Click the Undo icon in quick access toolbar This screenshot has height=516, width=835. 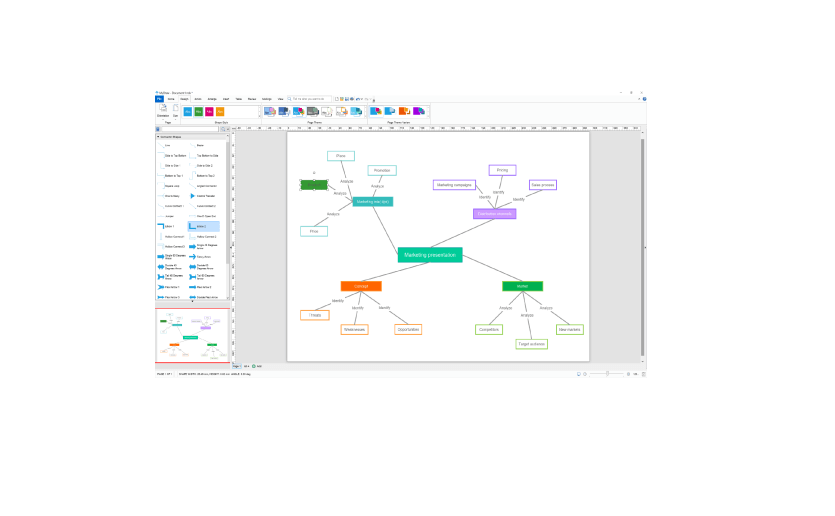pyautogui.click(x=358, y=99)
